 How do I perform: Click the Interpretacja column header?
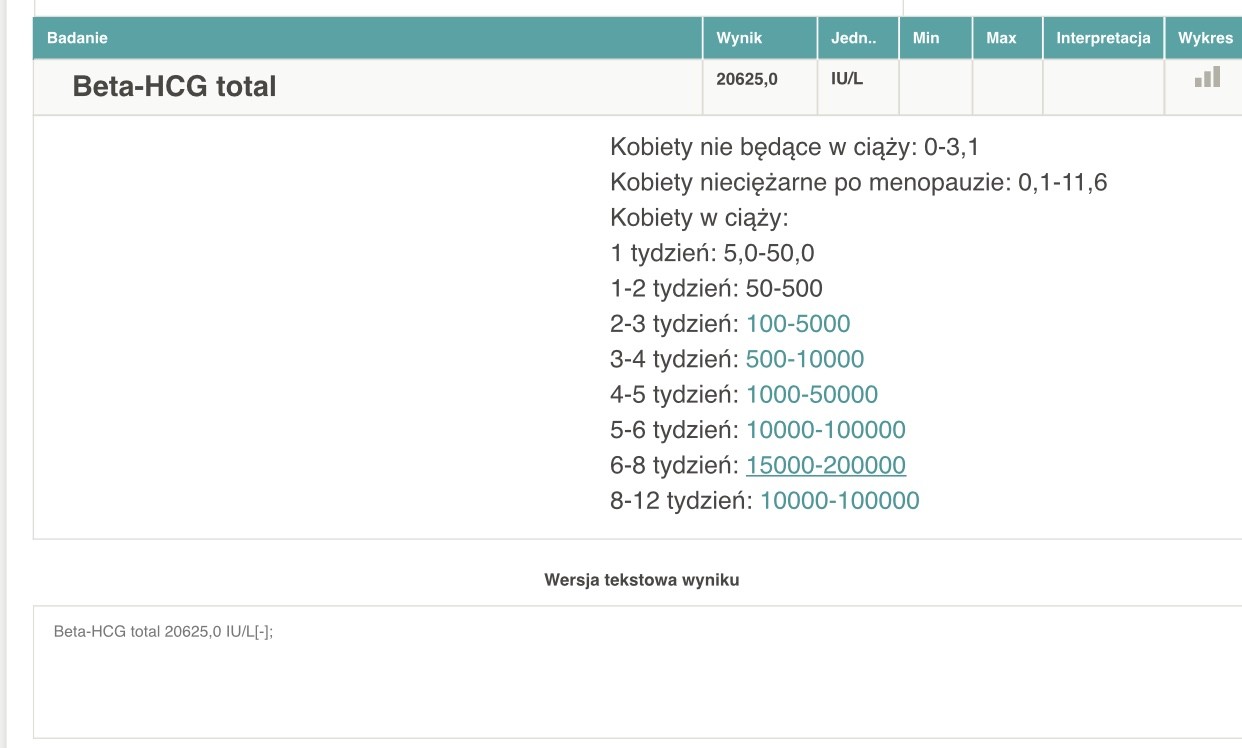pos(1103,38)
